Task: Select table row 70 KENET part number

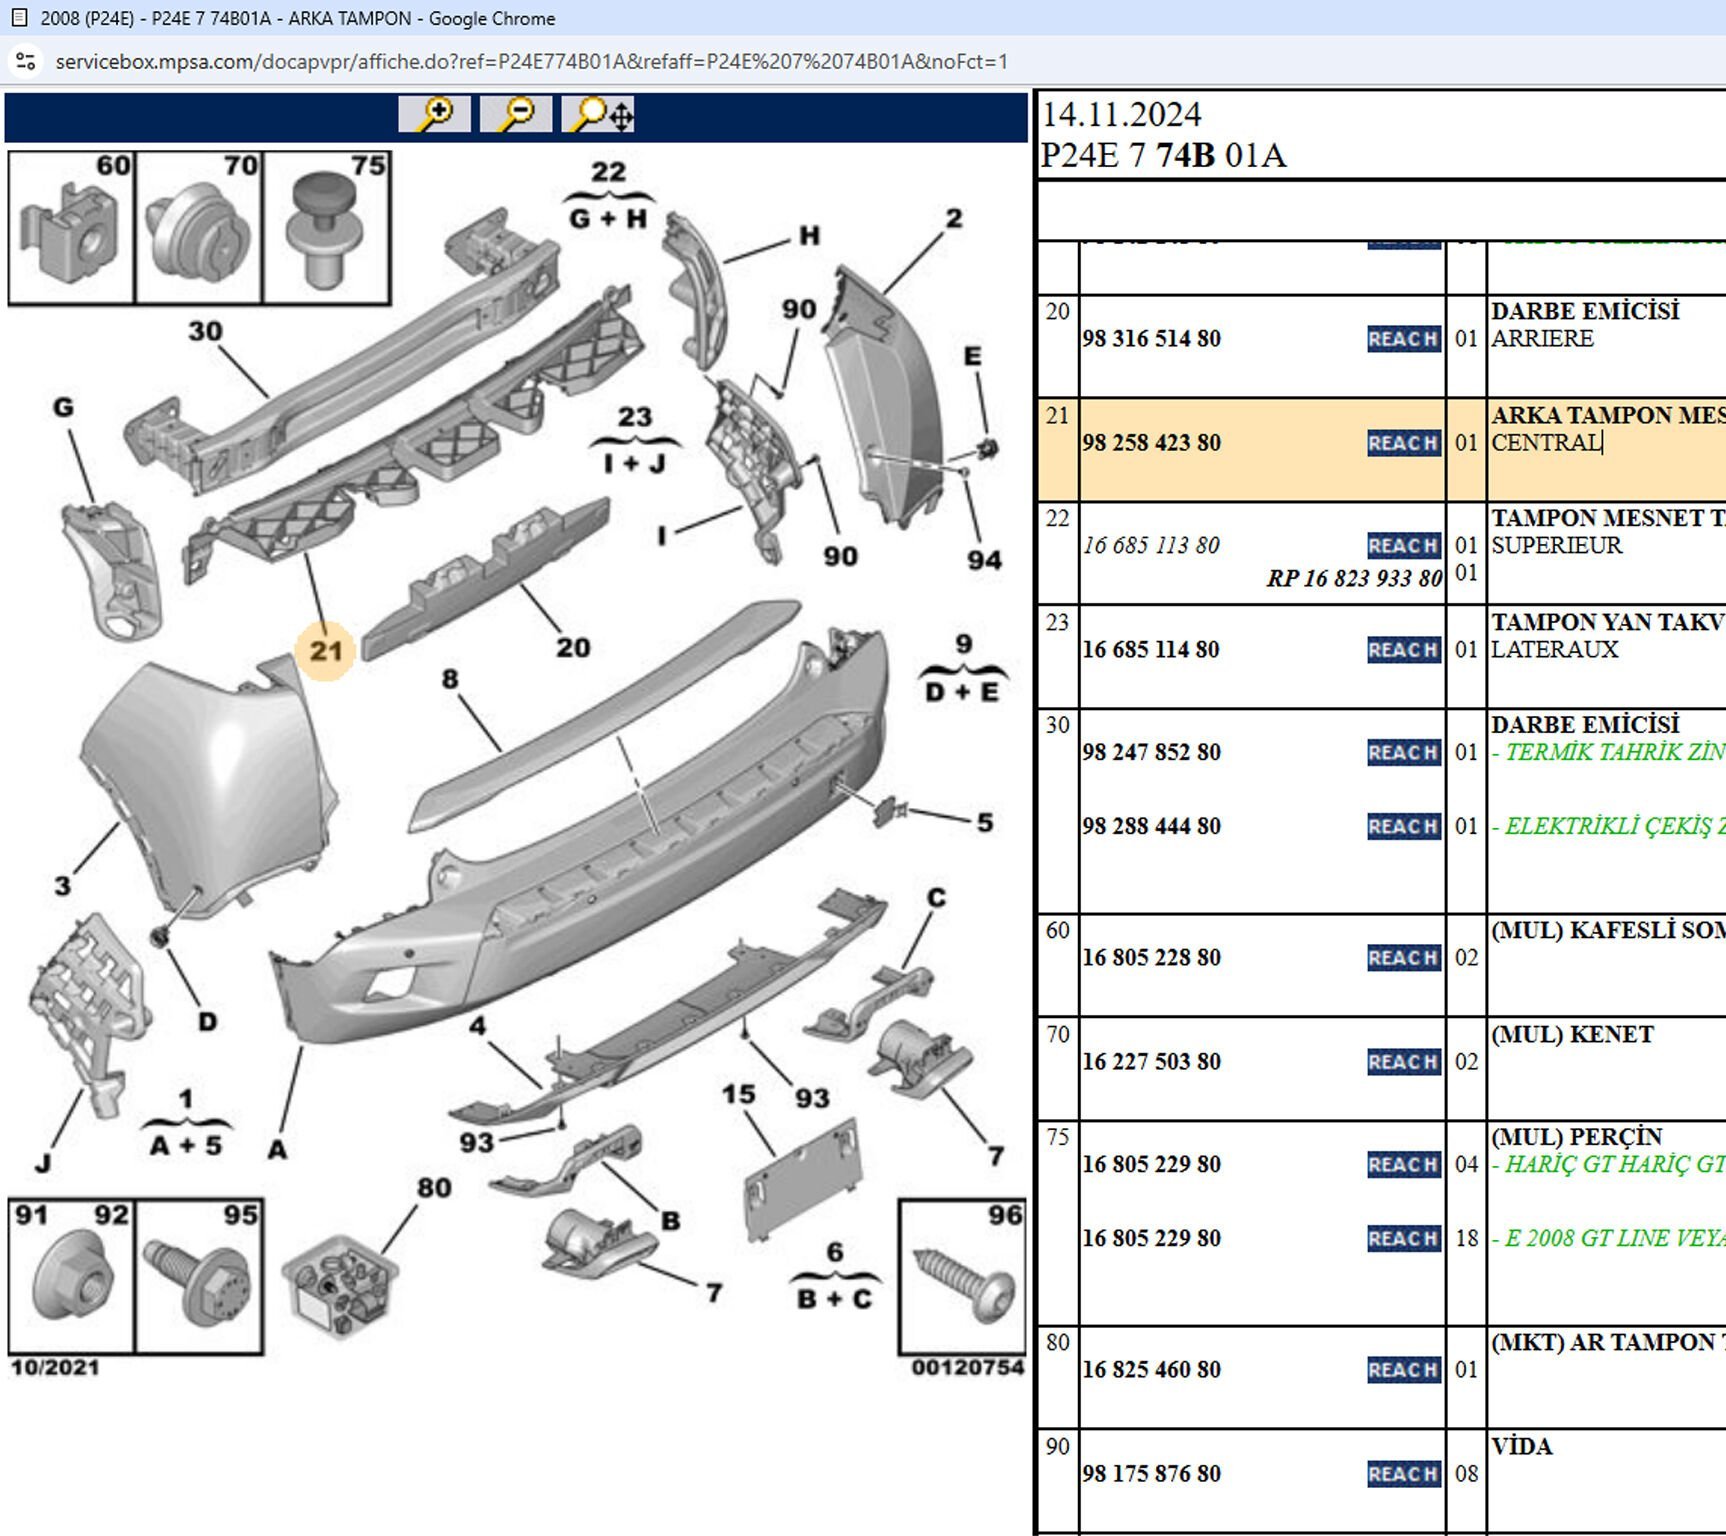Action: pyautogui.click(x=1151, y=1062)
